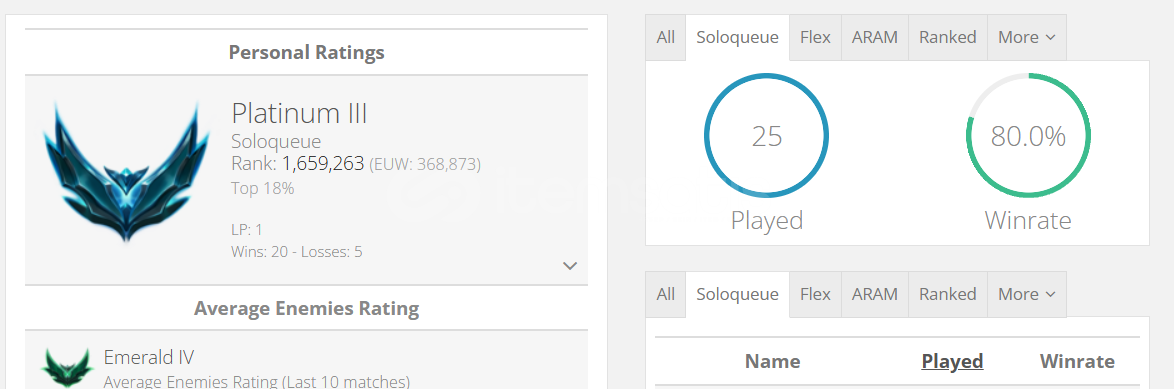Sort table by Winrate column header
Screen dimensions: 1174x389
point(1077,361)
